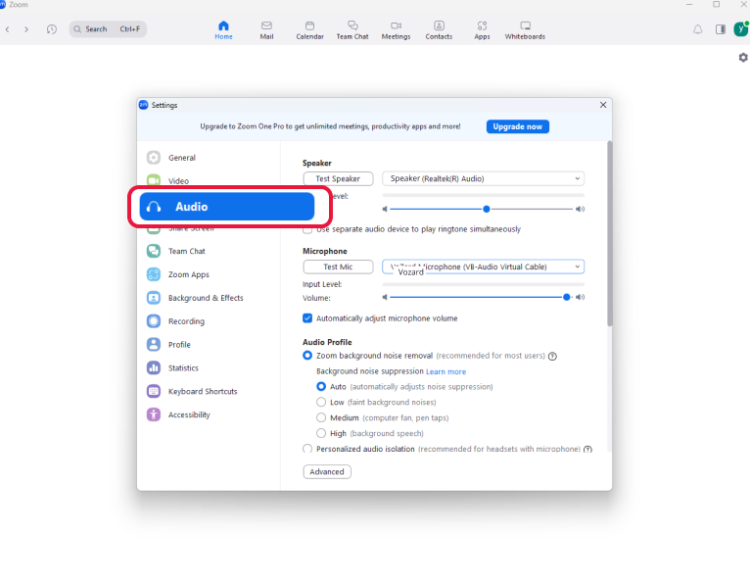Image resolution: width=750 pixels, height=583 pixels.
Task: Open the Meetings tab
Action: [396, 30]
